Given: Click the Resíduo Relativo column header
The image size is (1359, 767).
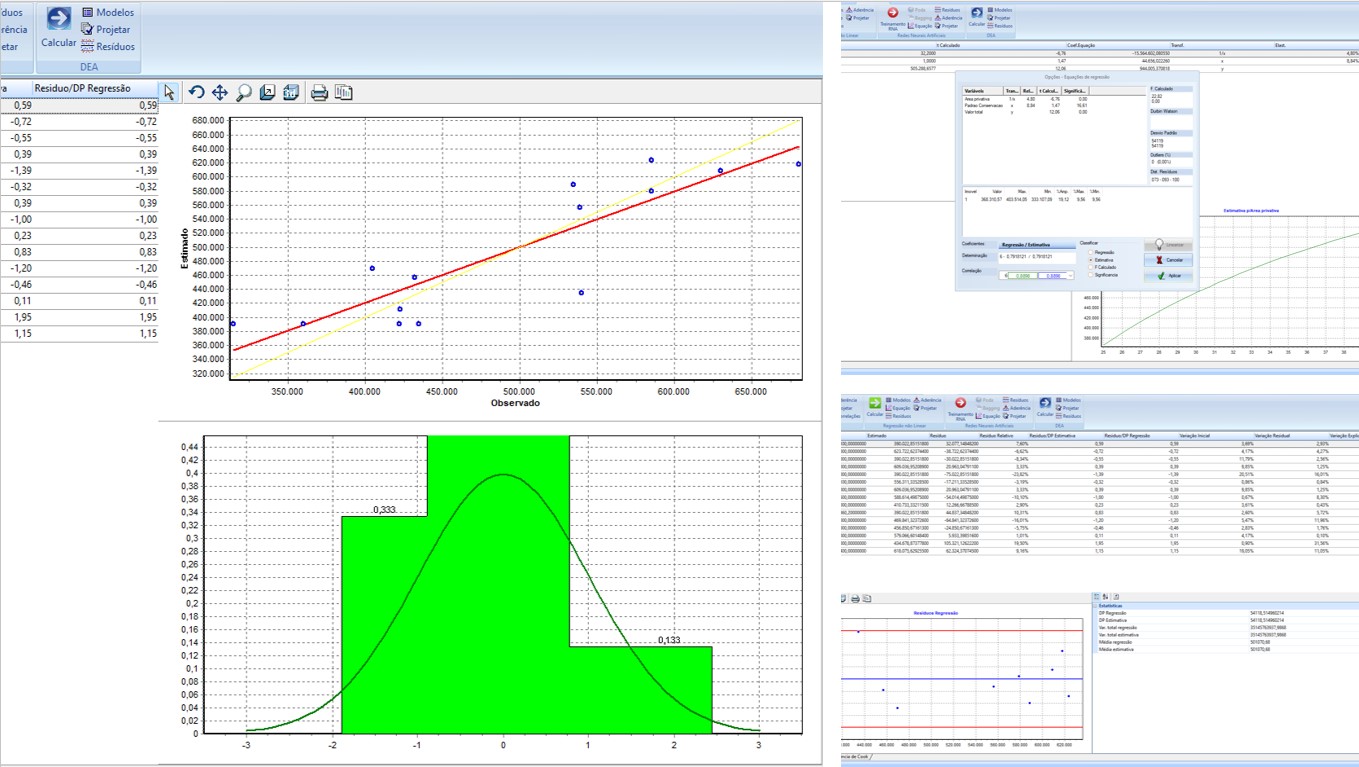Looking at the screenshot, I should 996,436.
